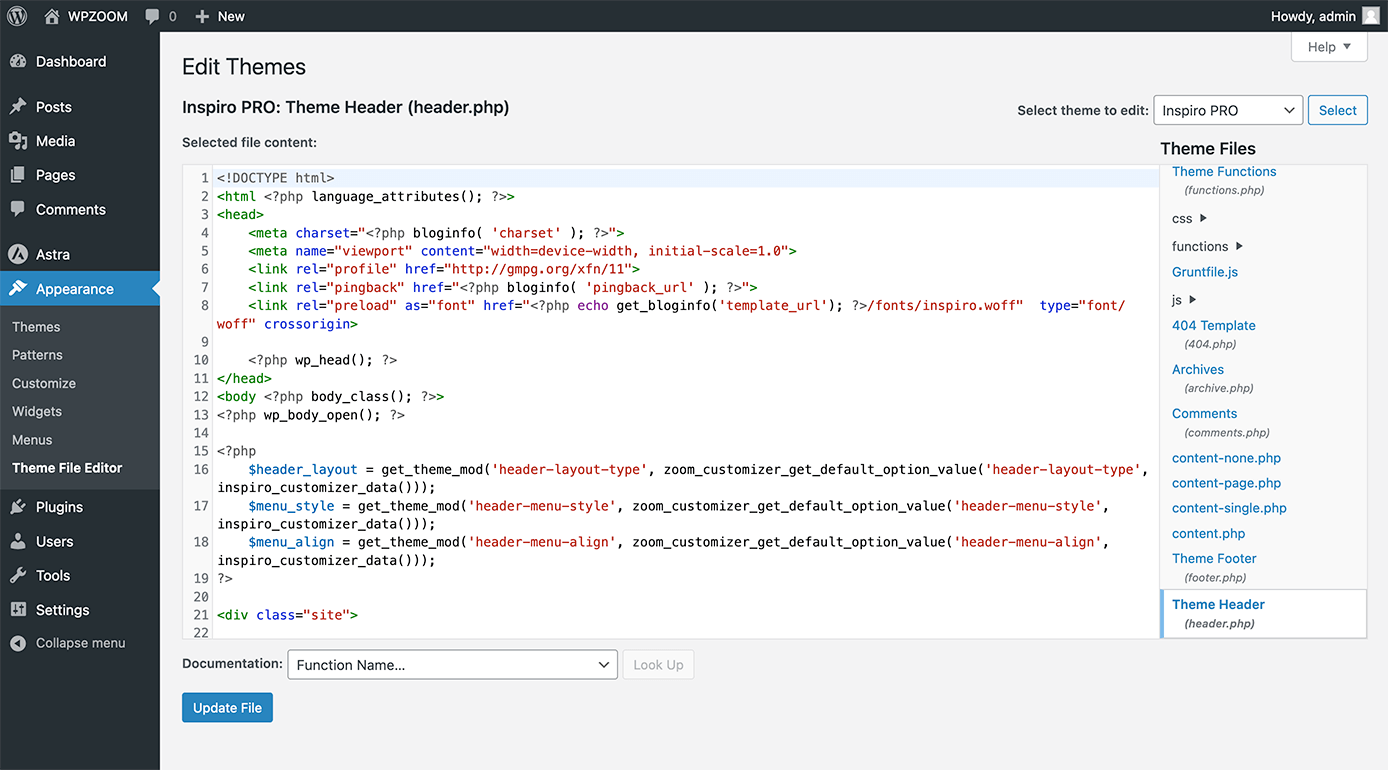Open the Theme Footer file link
The height and width of the screenshot is (770, 1388).
[1214, 558]
